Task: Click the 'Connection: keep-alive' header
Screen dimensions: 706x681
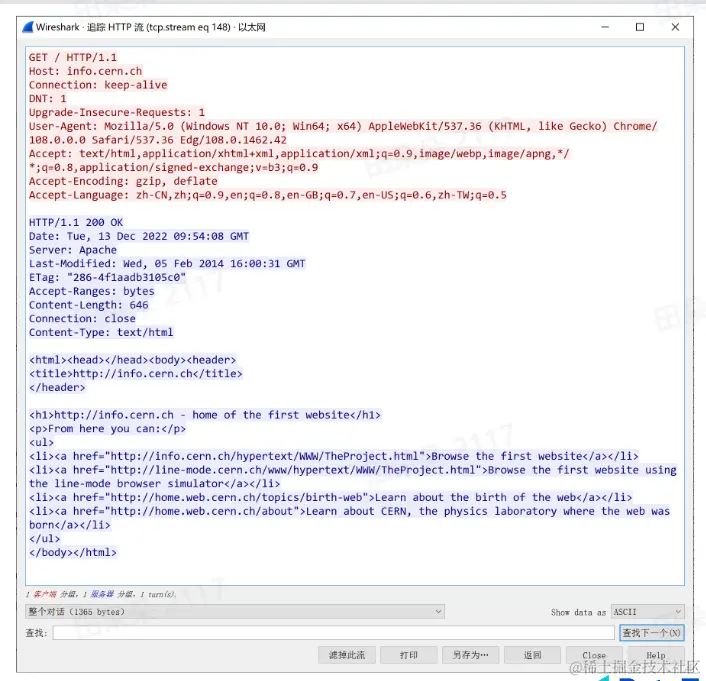Action: point(98,85)
